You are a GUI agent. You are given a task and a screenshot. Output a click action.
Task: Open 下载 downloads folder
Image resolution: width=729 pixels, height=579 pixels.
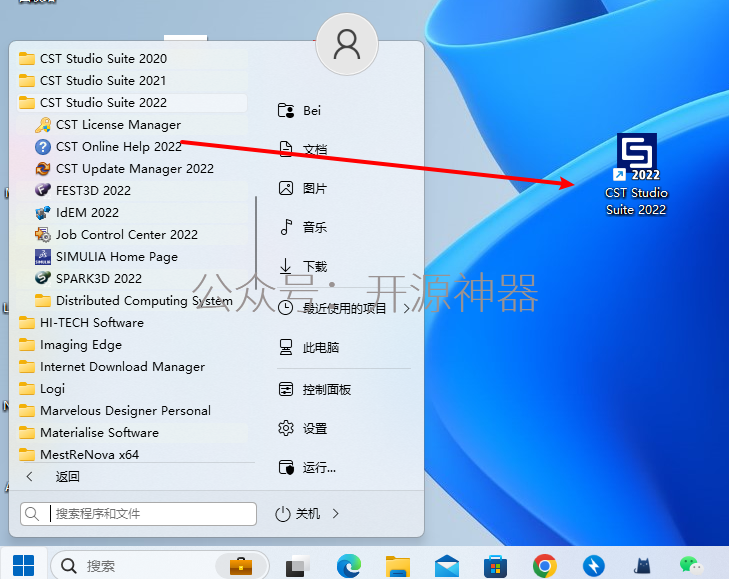click(x=302, y=266)
